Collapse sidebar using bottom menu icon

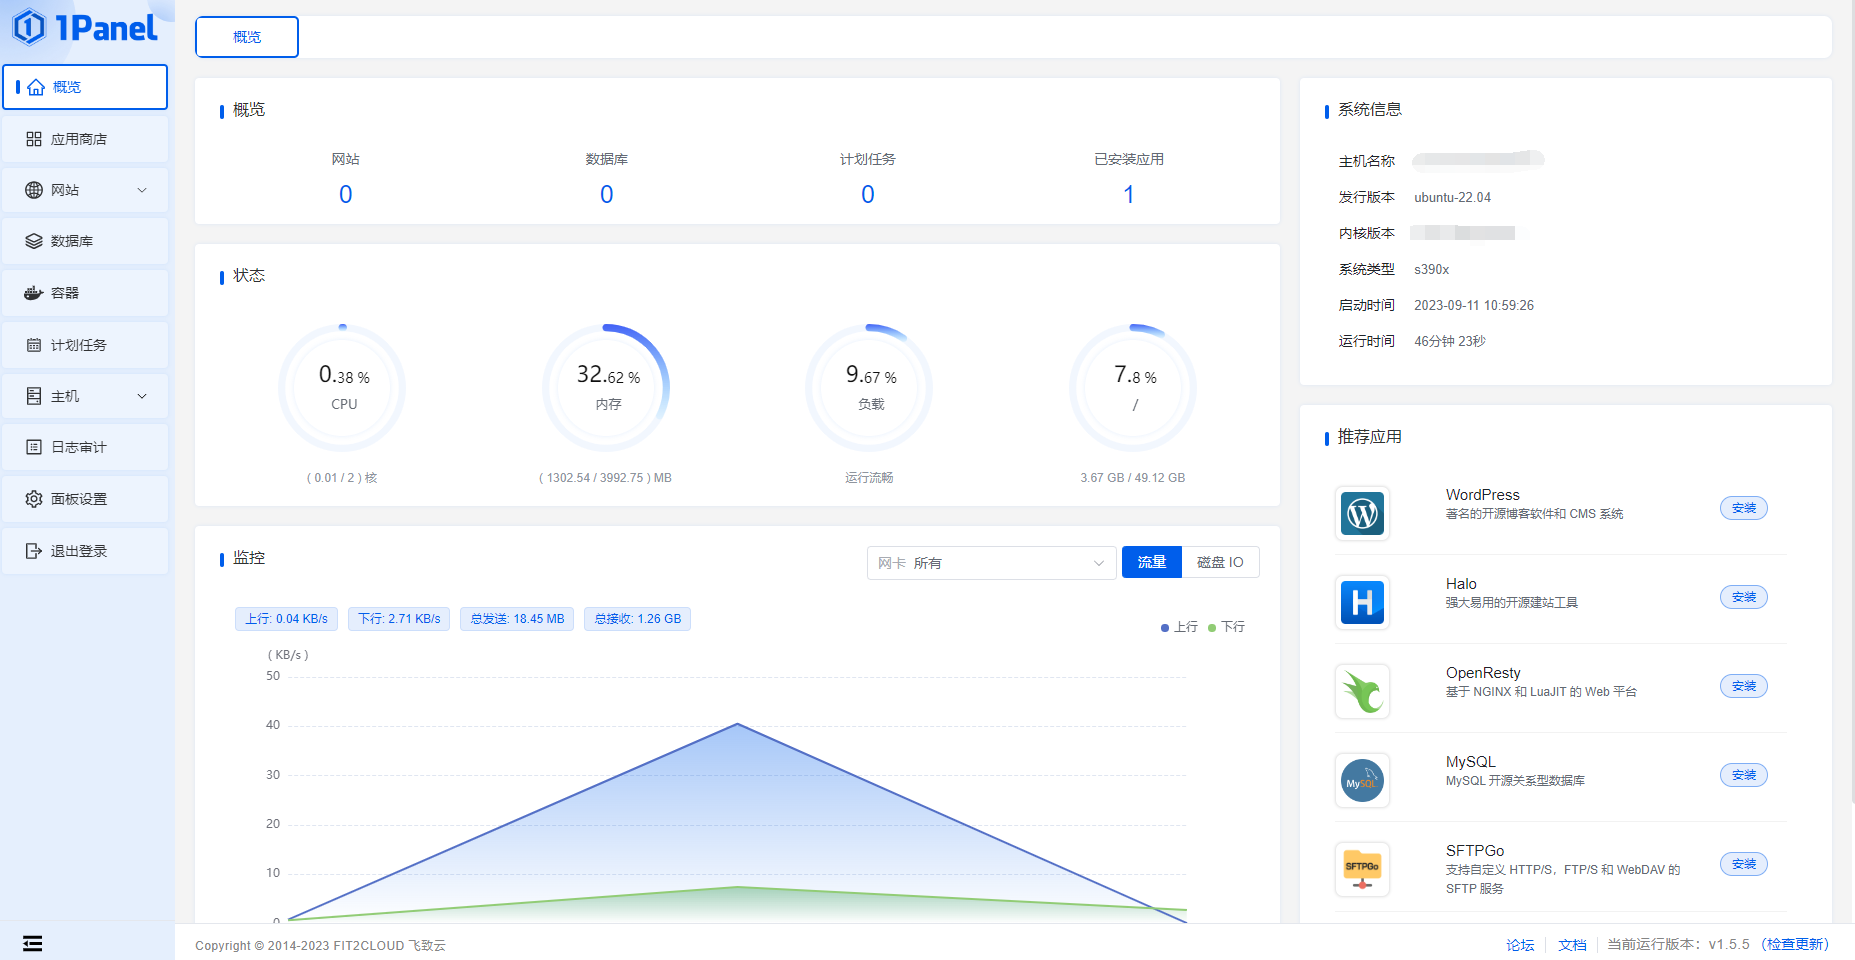click(33, 943)
